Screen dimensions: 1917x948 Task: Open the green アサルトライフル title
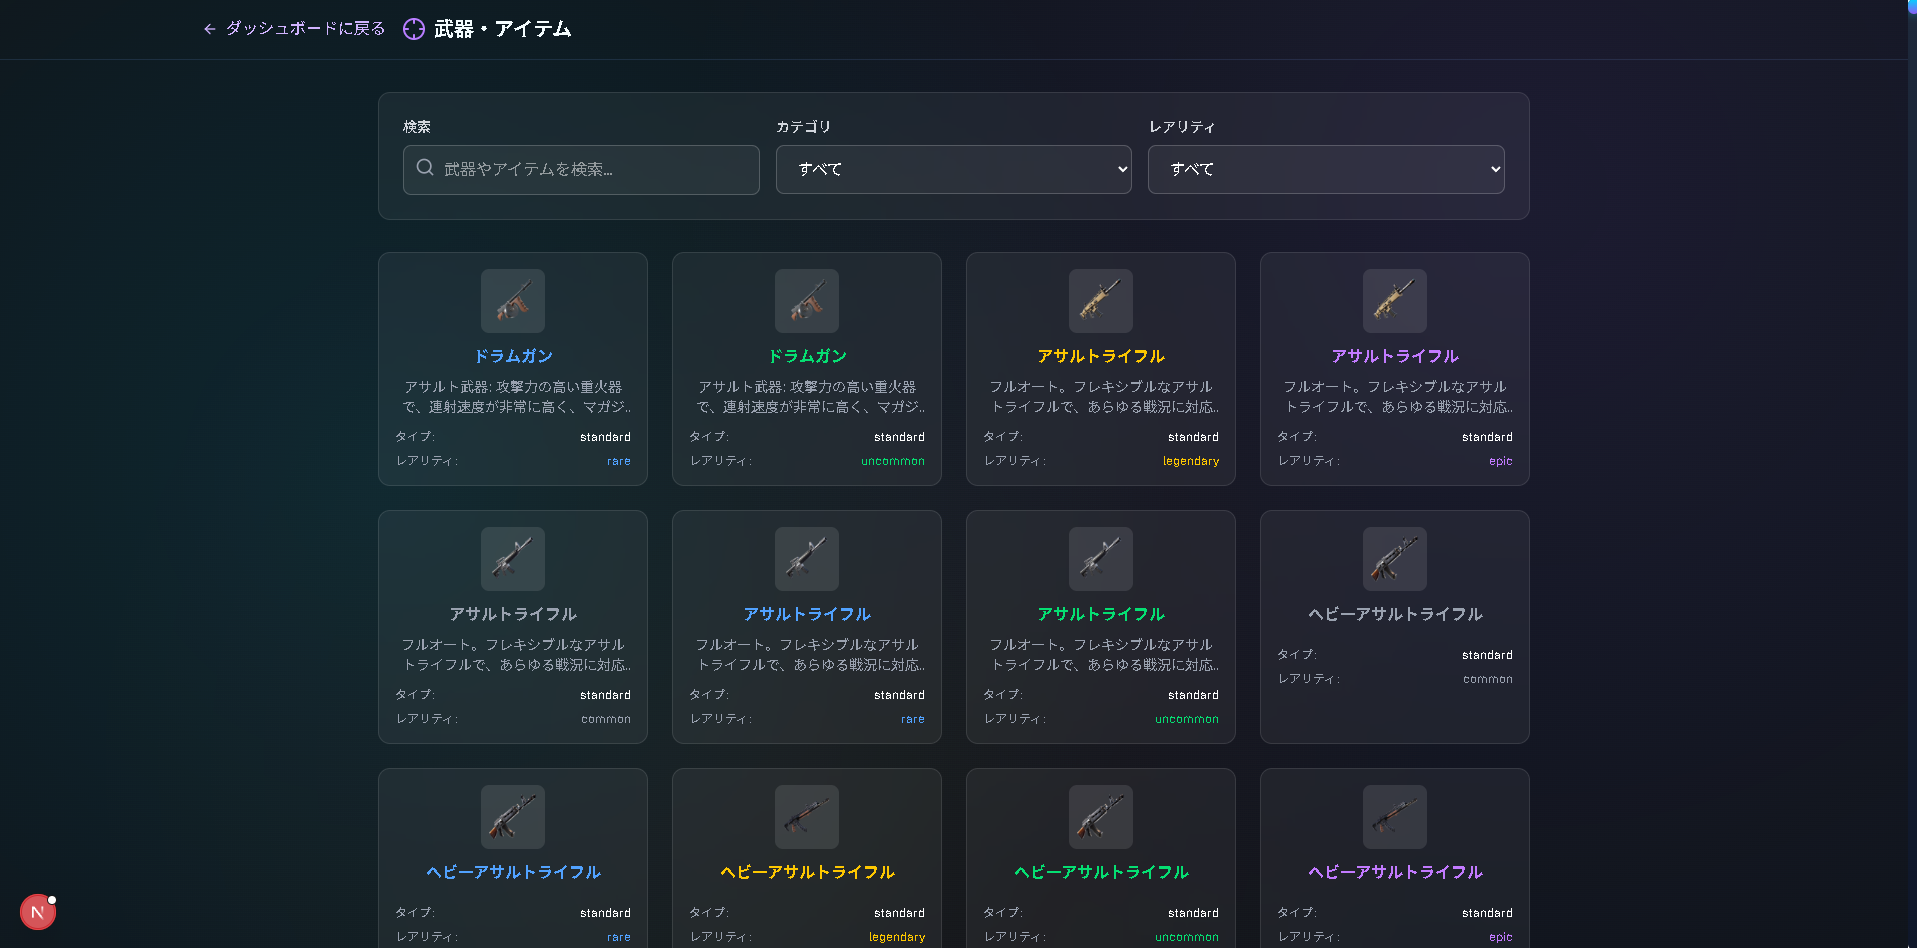1101,614
